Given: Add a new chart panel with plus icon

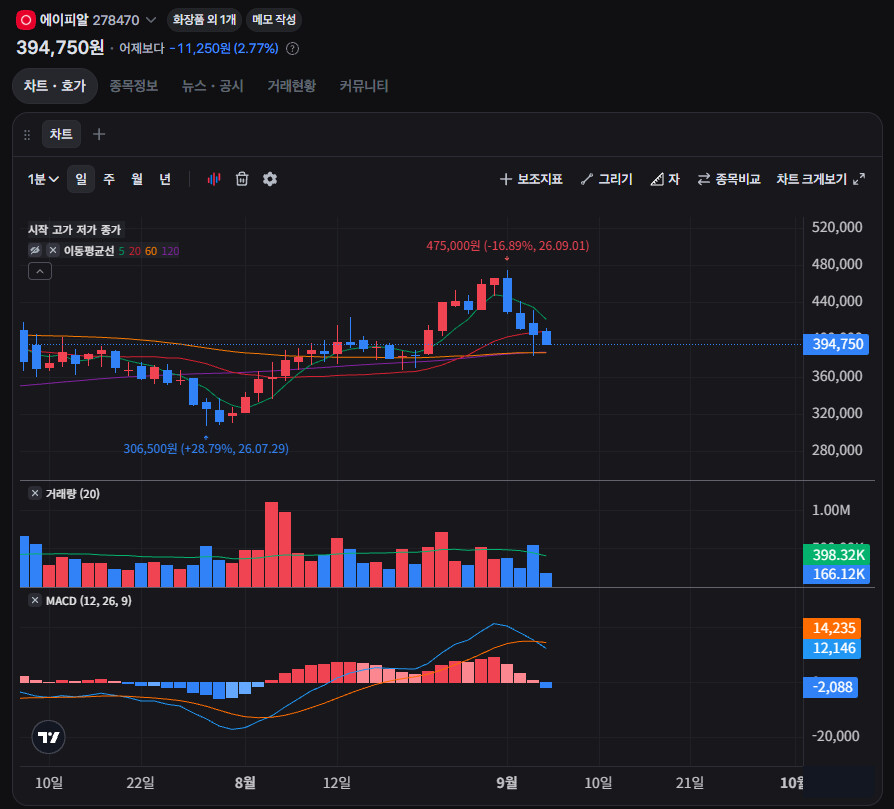Looking at the screenshot, I should pos(99,134).
